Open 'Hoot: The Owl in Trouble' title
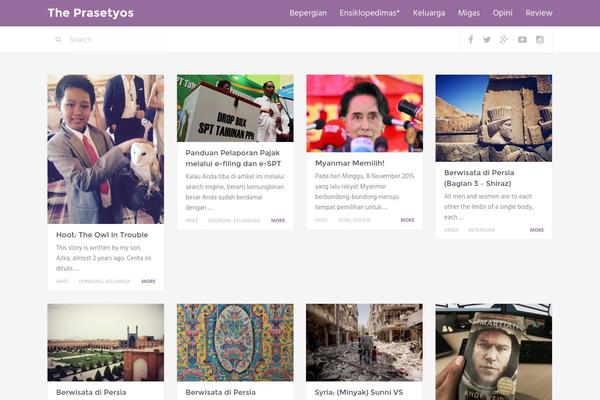600x400 pixels. pos(102,235)
